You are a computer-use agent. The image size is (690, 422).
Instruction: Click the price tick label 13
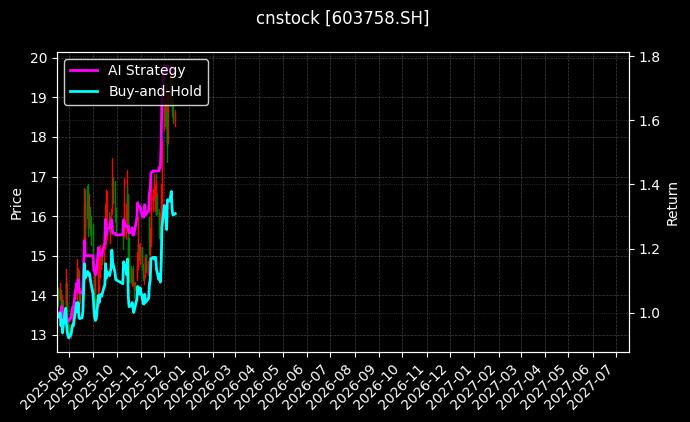[38, 335]
